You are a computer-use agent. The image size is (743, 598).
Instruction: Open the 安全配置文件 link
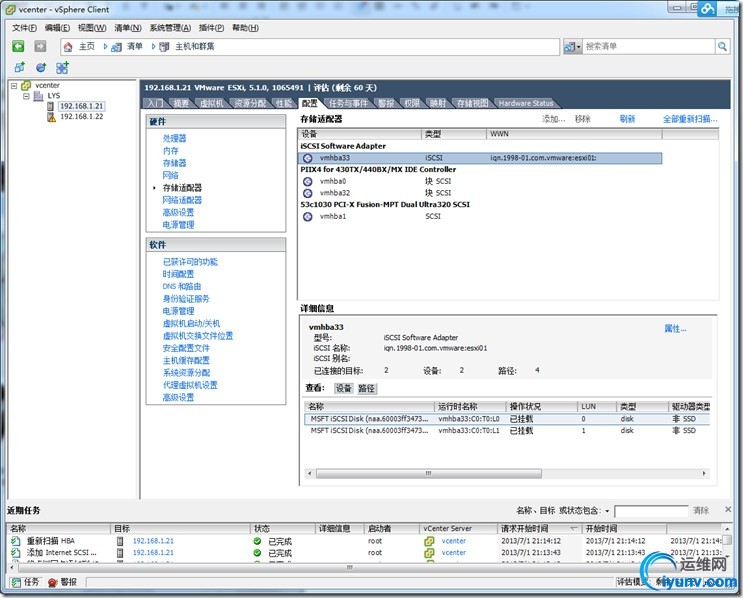186,348
